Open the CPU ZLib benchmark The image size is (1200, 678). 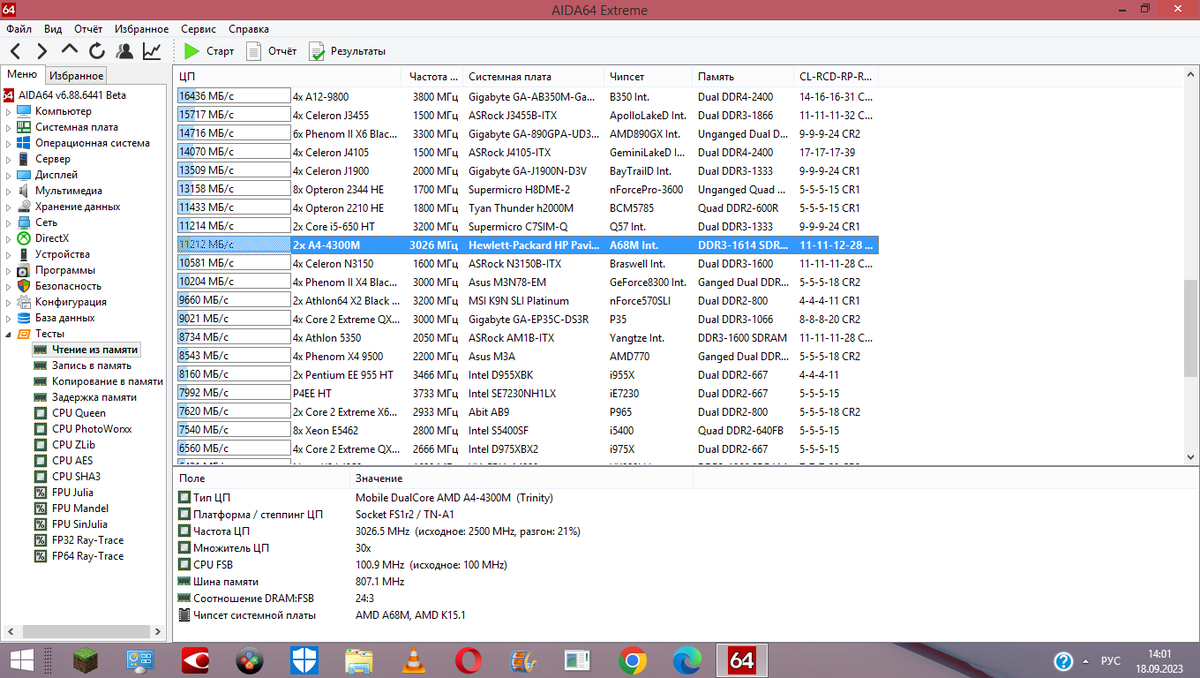pos(72,445)
